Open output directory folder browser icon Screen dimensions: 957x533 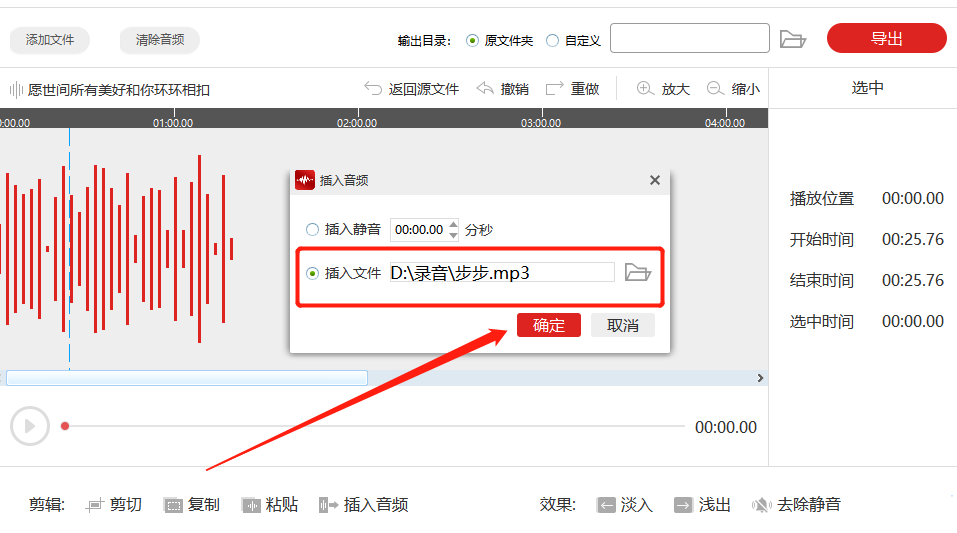click(x=793, y=39)
